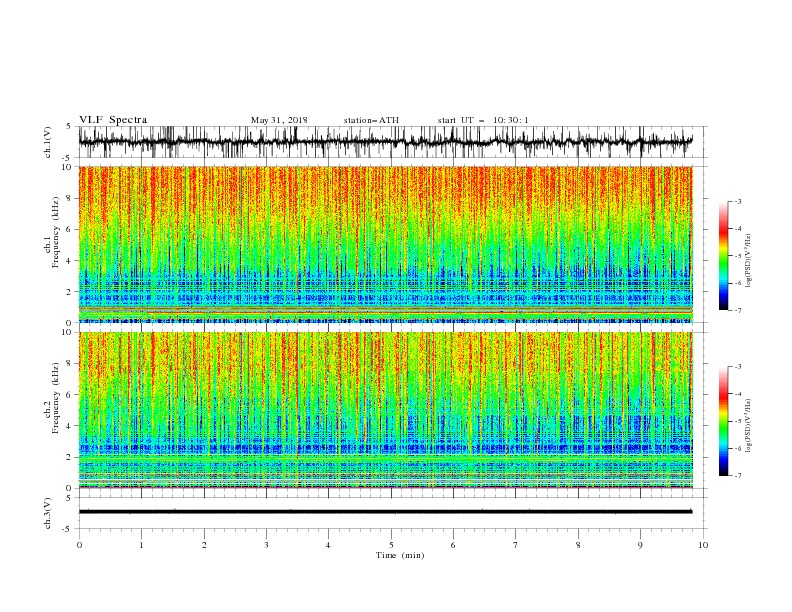
Task: Select the "Time (min)" axis label
Action: click(x=400, y=555)
